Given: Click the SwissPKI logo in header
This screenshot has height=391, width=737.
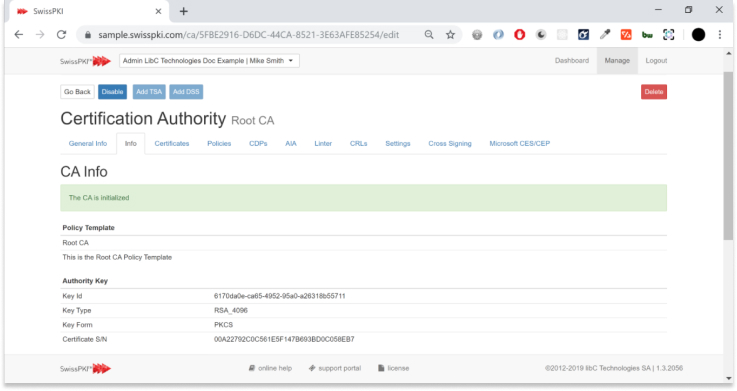Looking at the screenshot, I should [x=85, y=61].
